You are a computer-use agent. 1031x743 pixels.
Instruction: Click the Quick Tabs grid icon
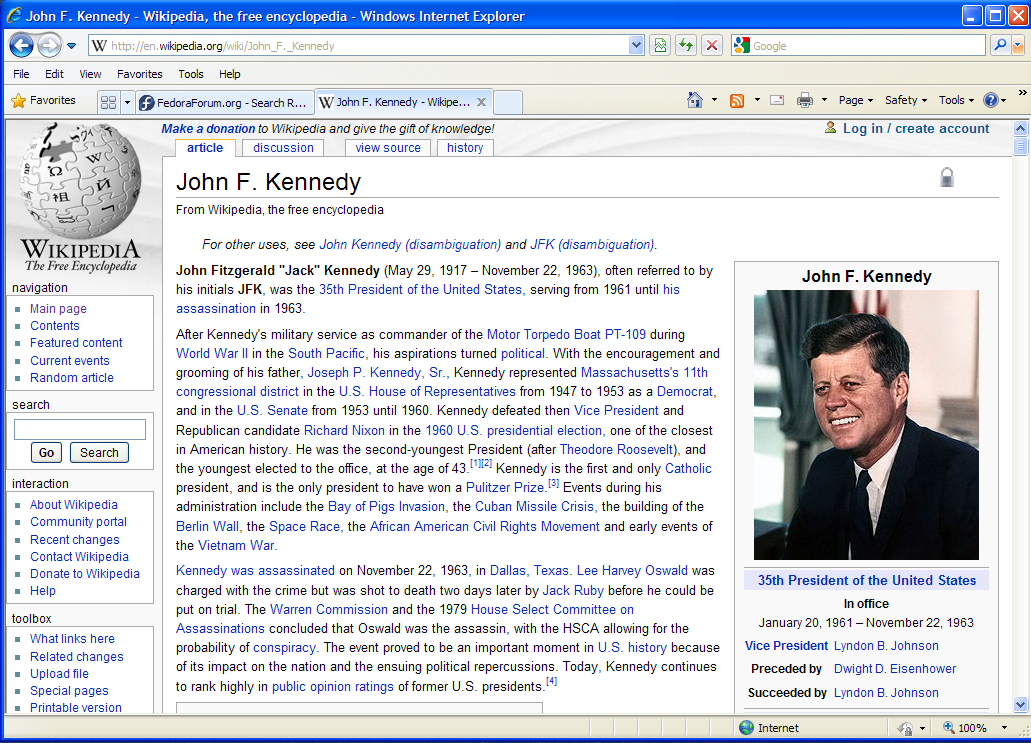coord(108,102)
